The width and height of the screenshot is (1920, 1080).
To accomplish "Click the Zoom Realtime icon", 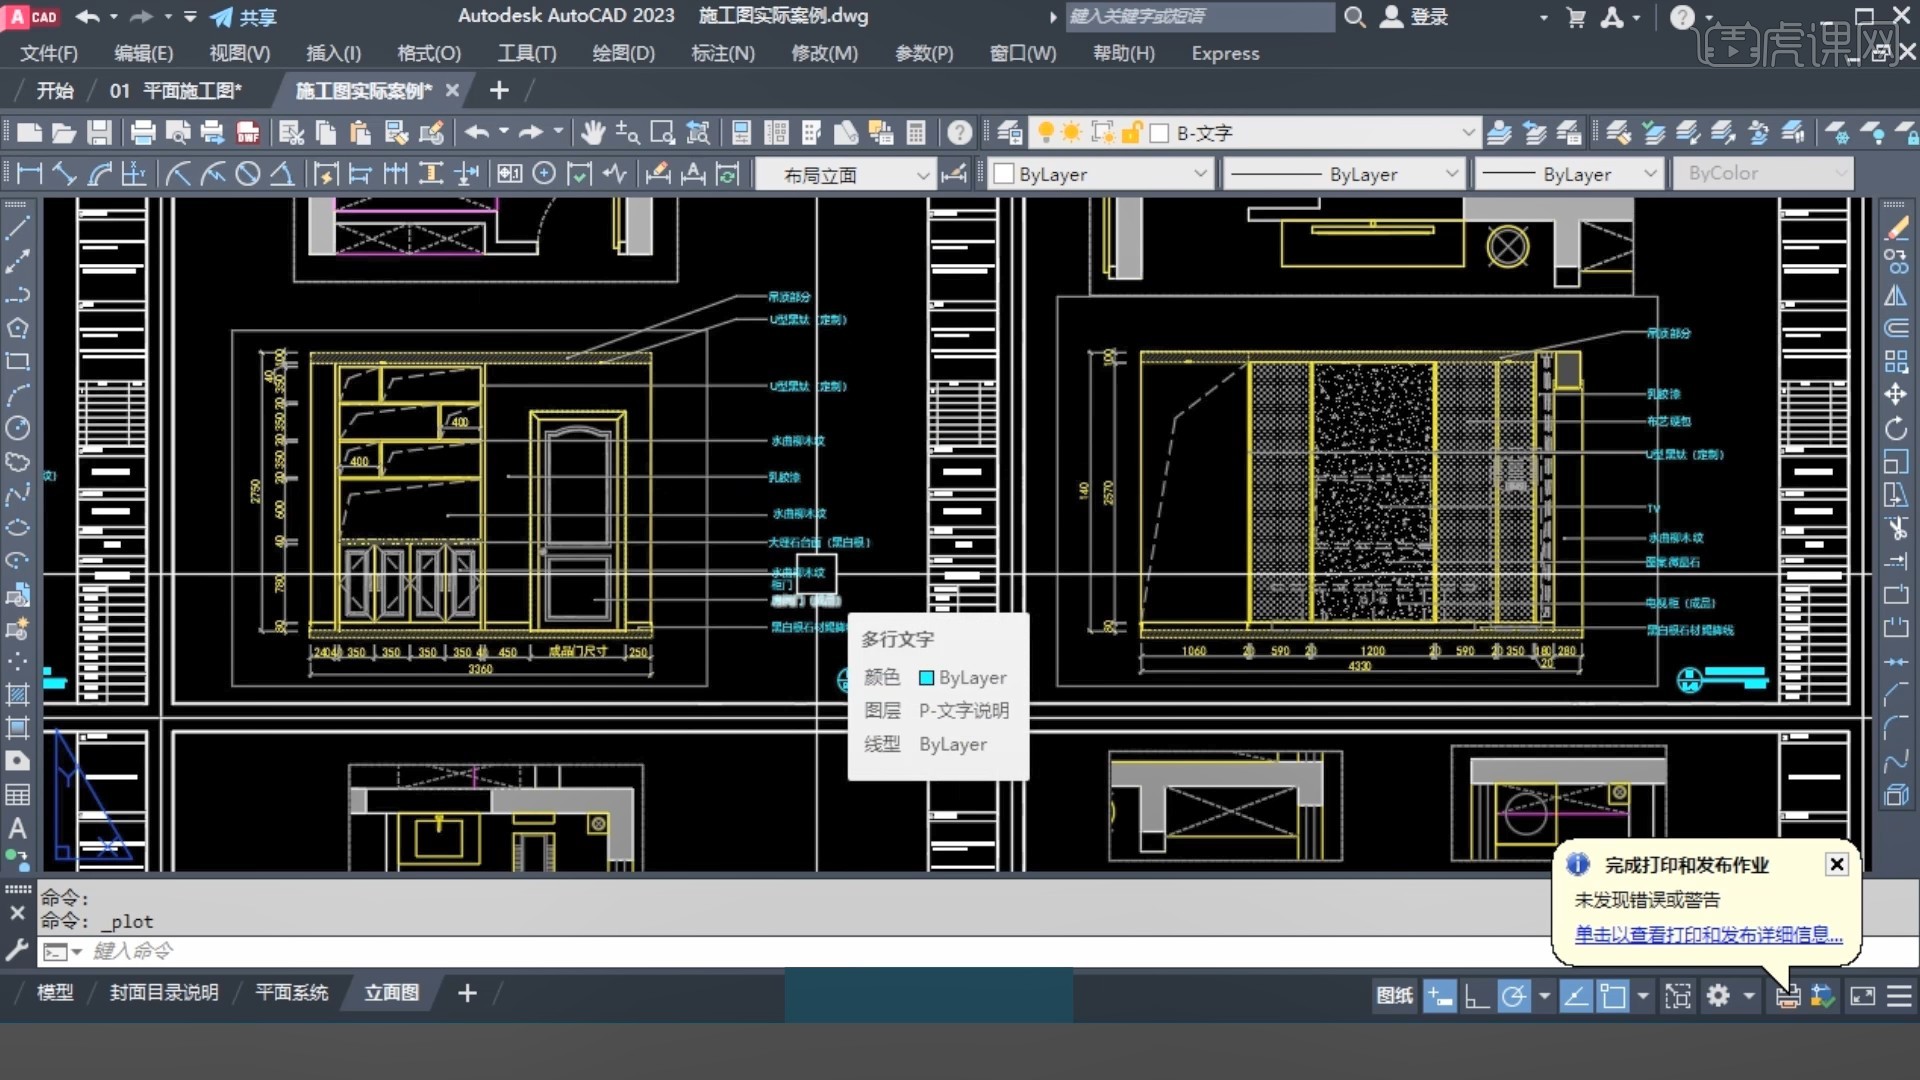I will coord(627,132).
